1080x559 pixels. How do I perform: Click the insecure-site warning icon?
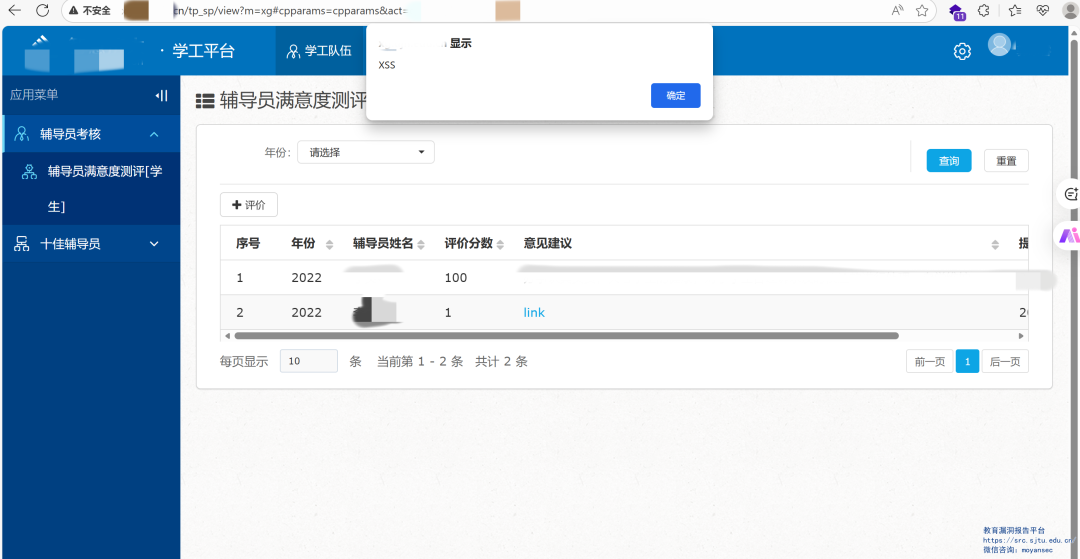click(x=74, y=11)
